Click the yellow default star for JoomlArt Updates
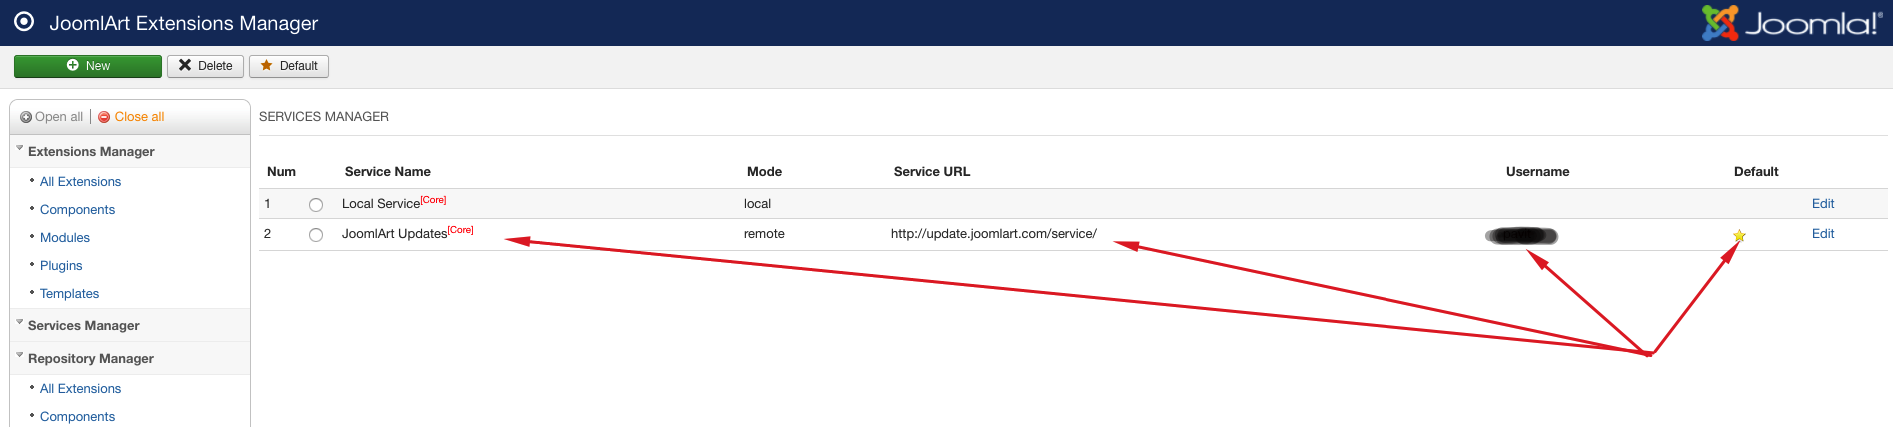 1739,236
